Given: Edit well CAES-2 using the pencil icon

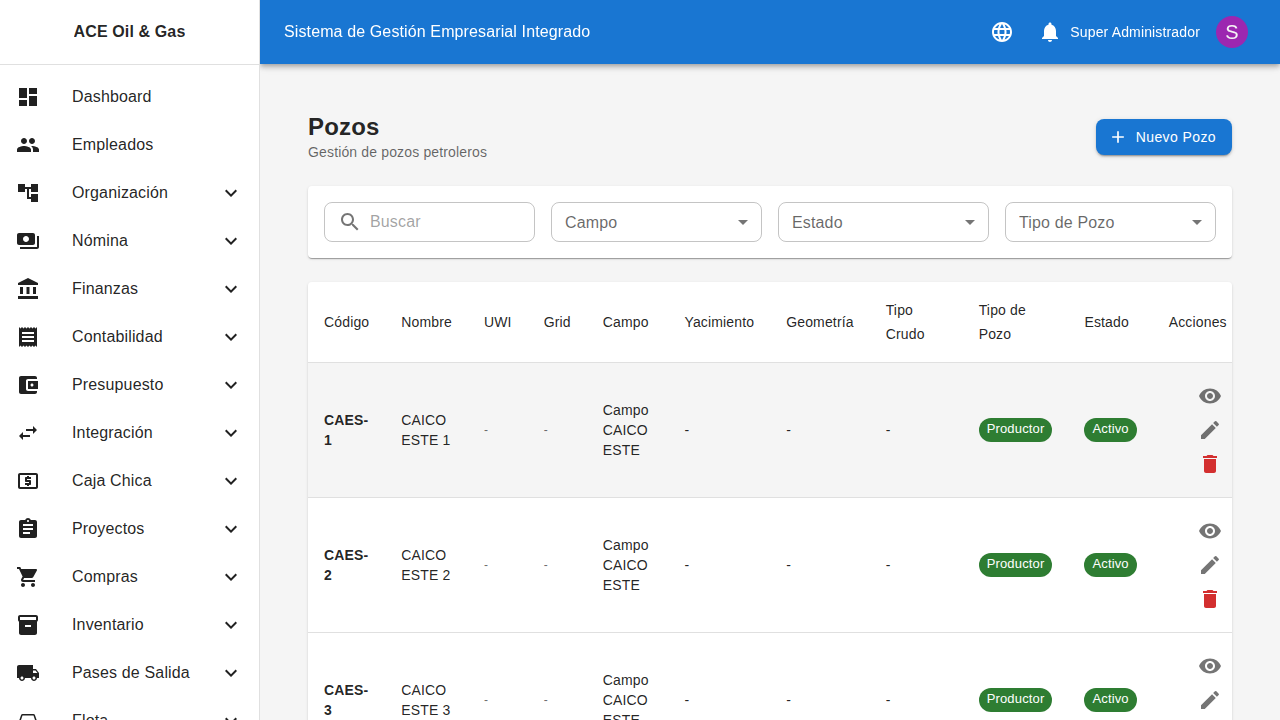Looking at the screenshot, I should [1210, 565].
